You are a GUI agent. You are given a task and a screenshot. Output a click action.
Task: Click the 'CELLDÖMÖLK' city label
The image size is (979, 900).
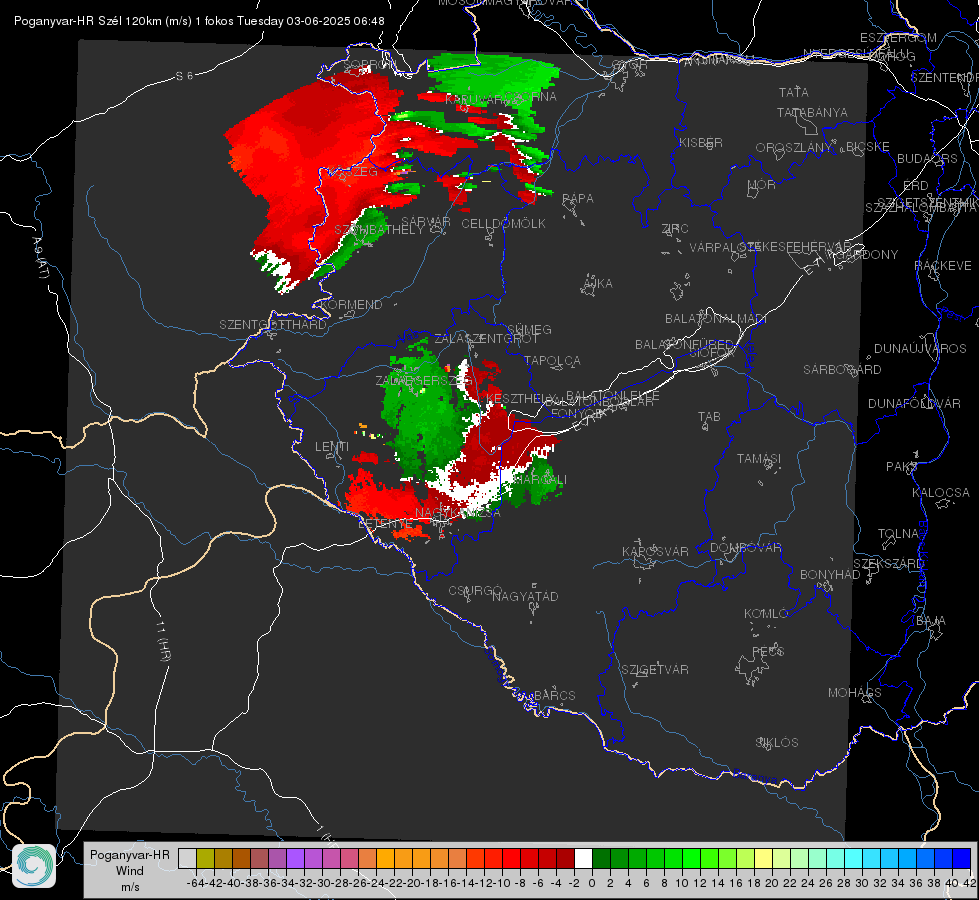pos(503,223)
